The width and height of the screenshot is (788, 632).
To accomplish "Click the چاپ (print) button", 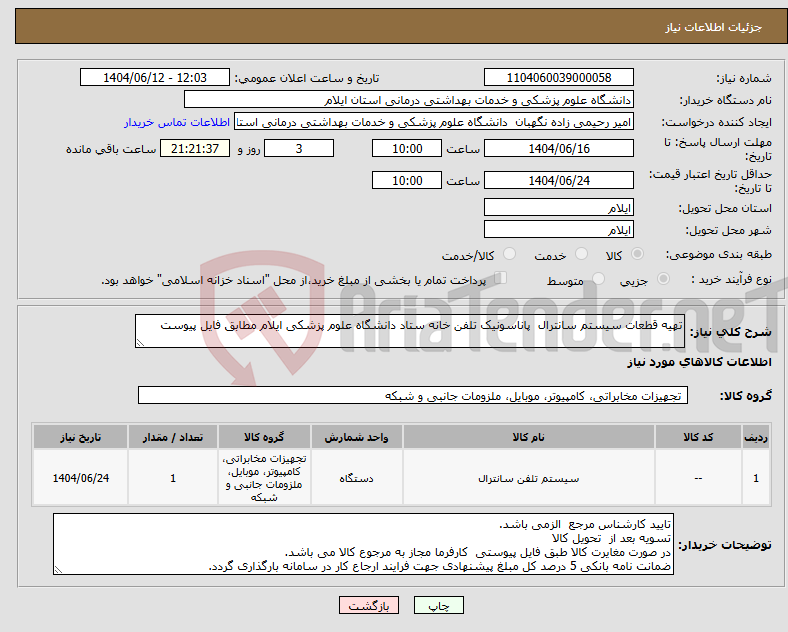I will coord(438,606).
